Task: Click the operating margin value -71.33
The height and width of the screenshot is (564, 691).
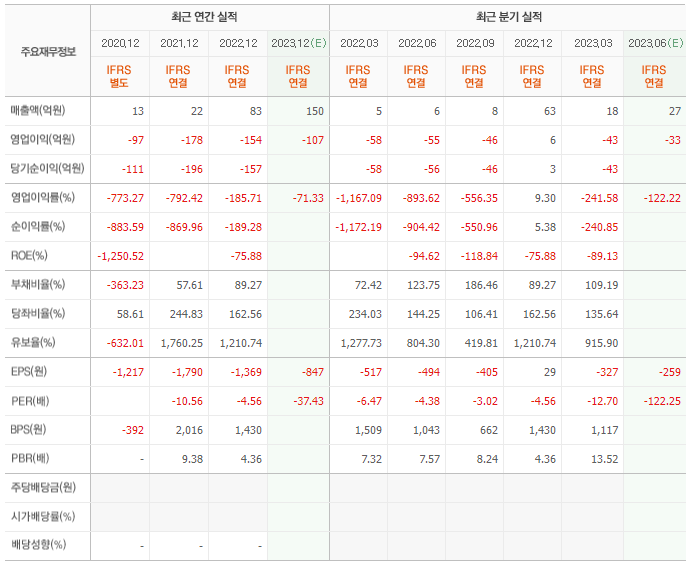Action: (x=308, y=198)
